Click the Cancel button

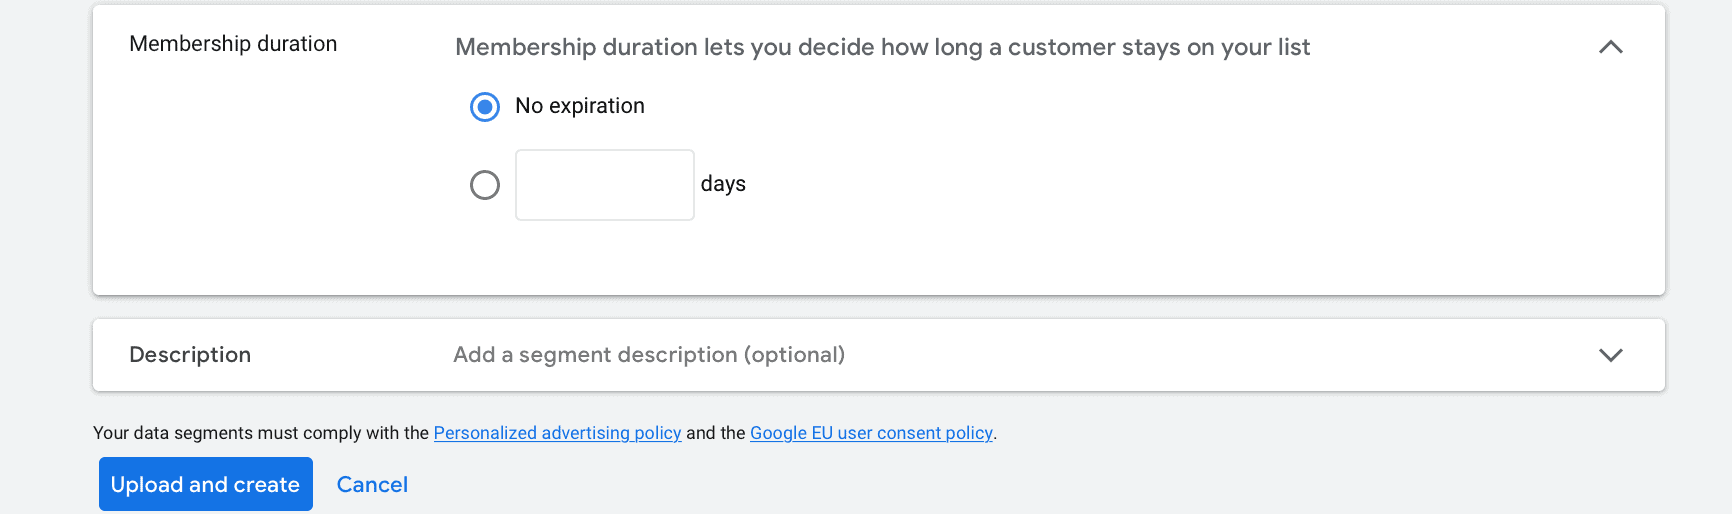pos(372,484)
